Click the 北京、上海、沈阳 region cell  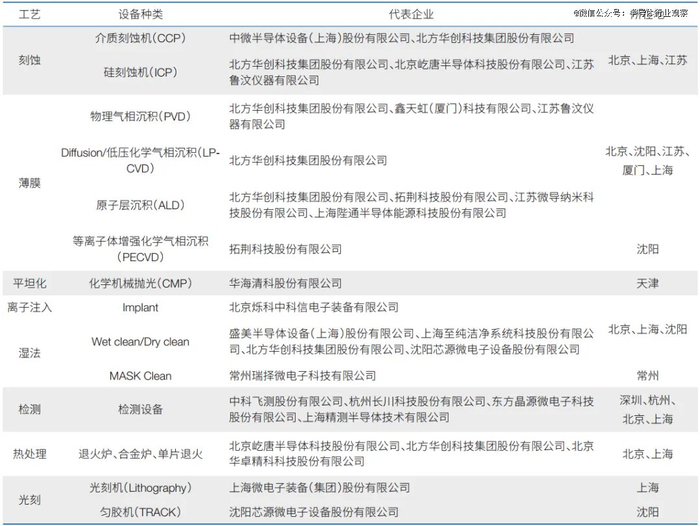point(647,329)
